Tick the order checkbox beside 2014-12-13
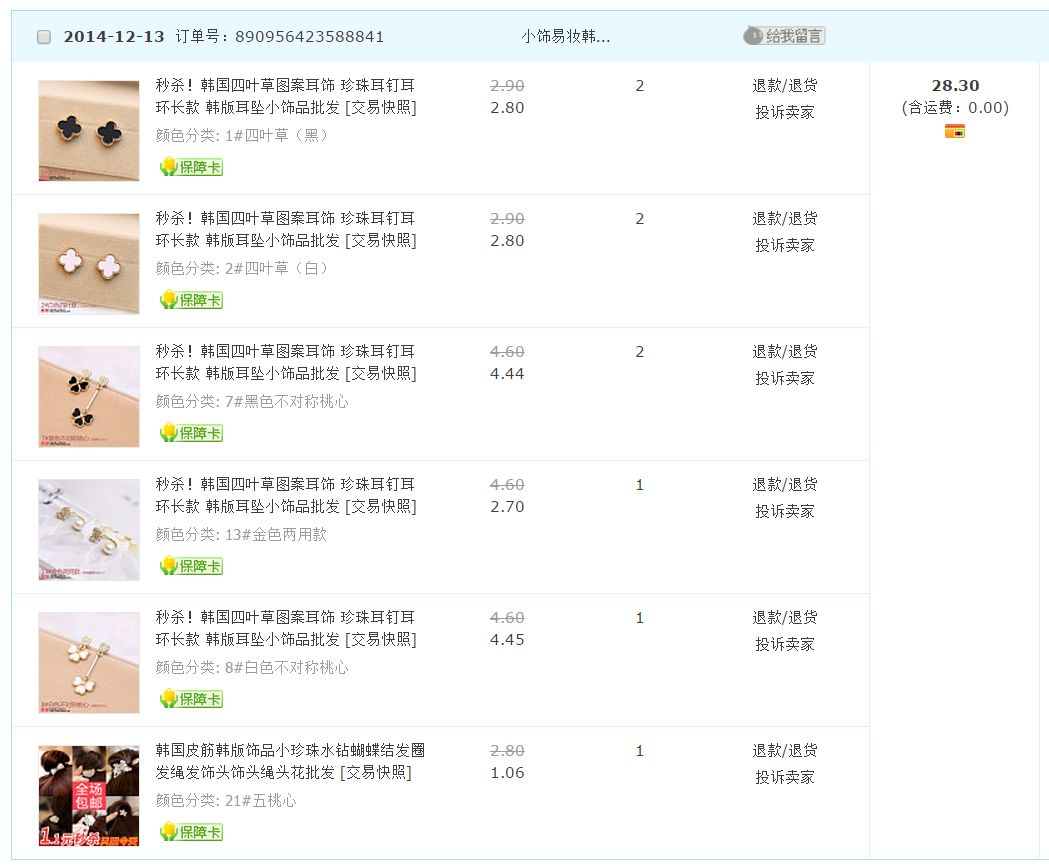The image size is (1049, 866). coord(44,37)
